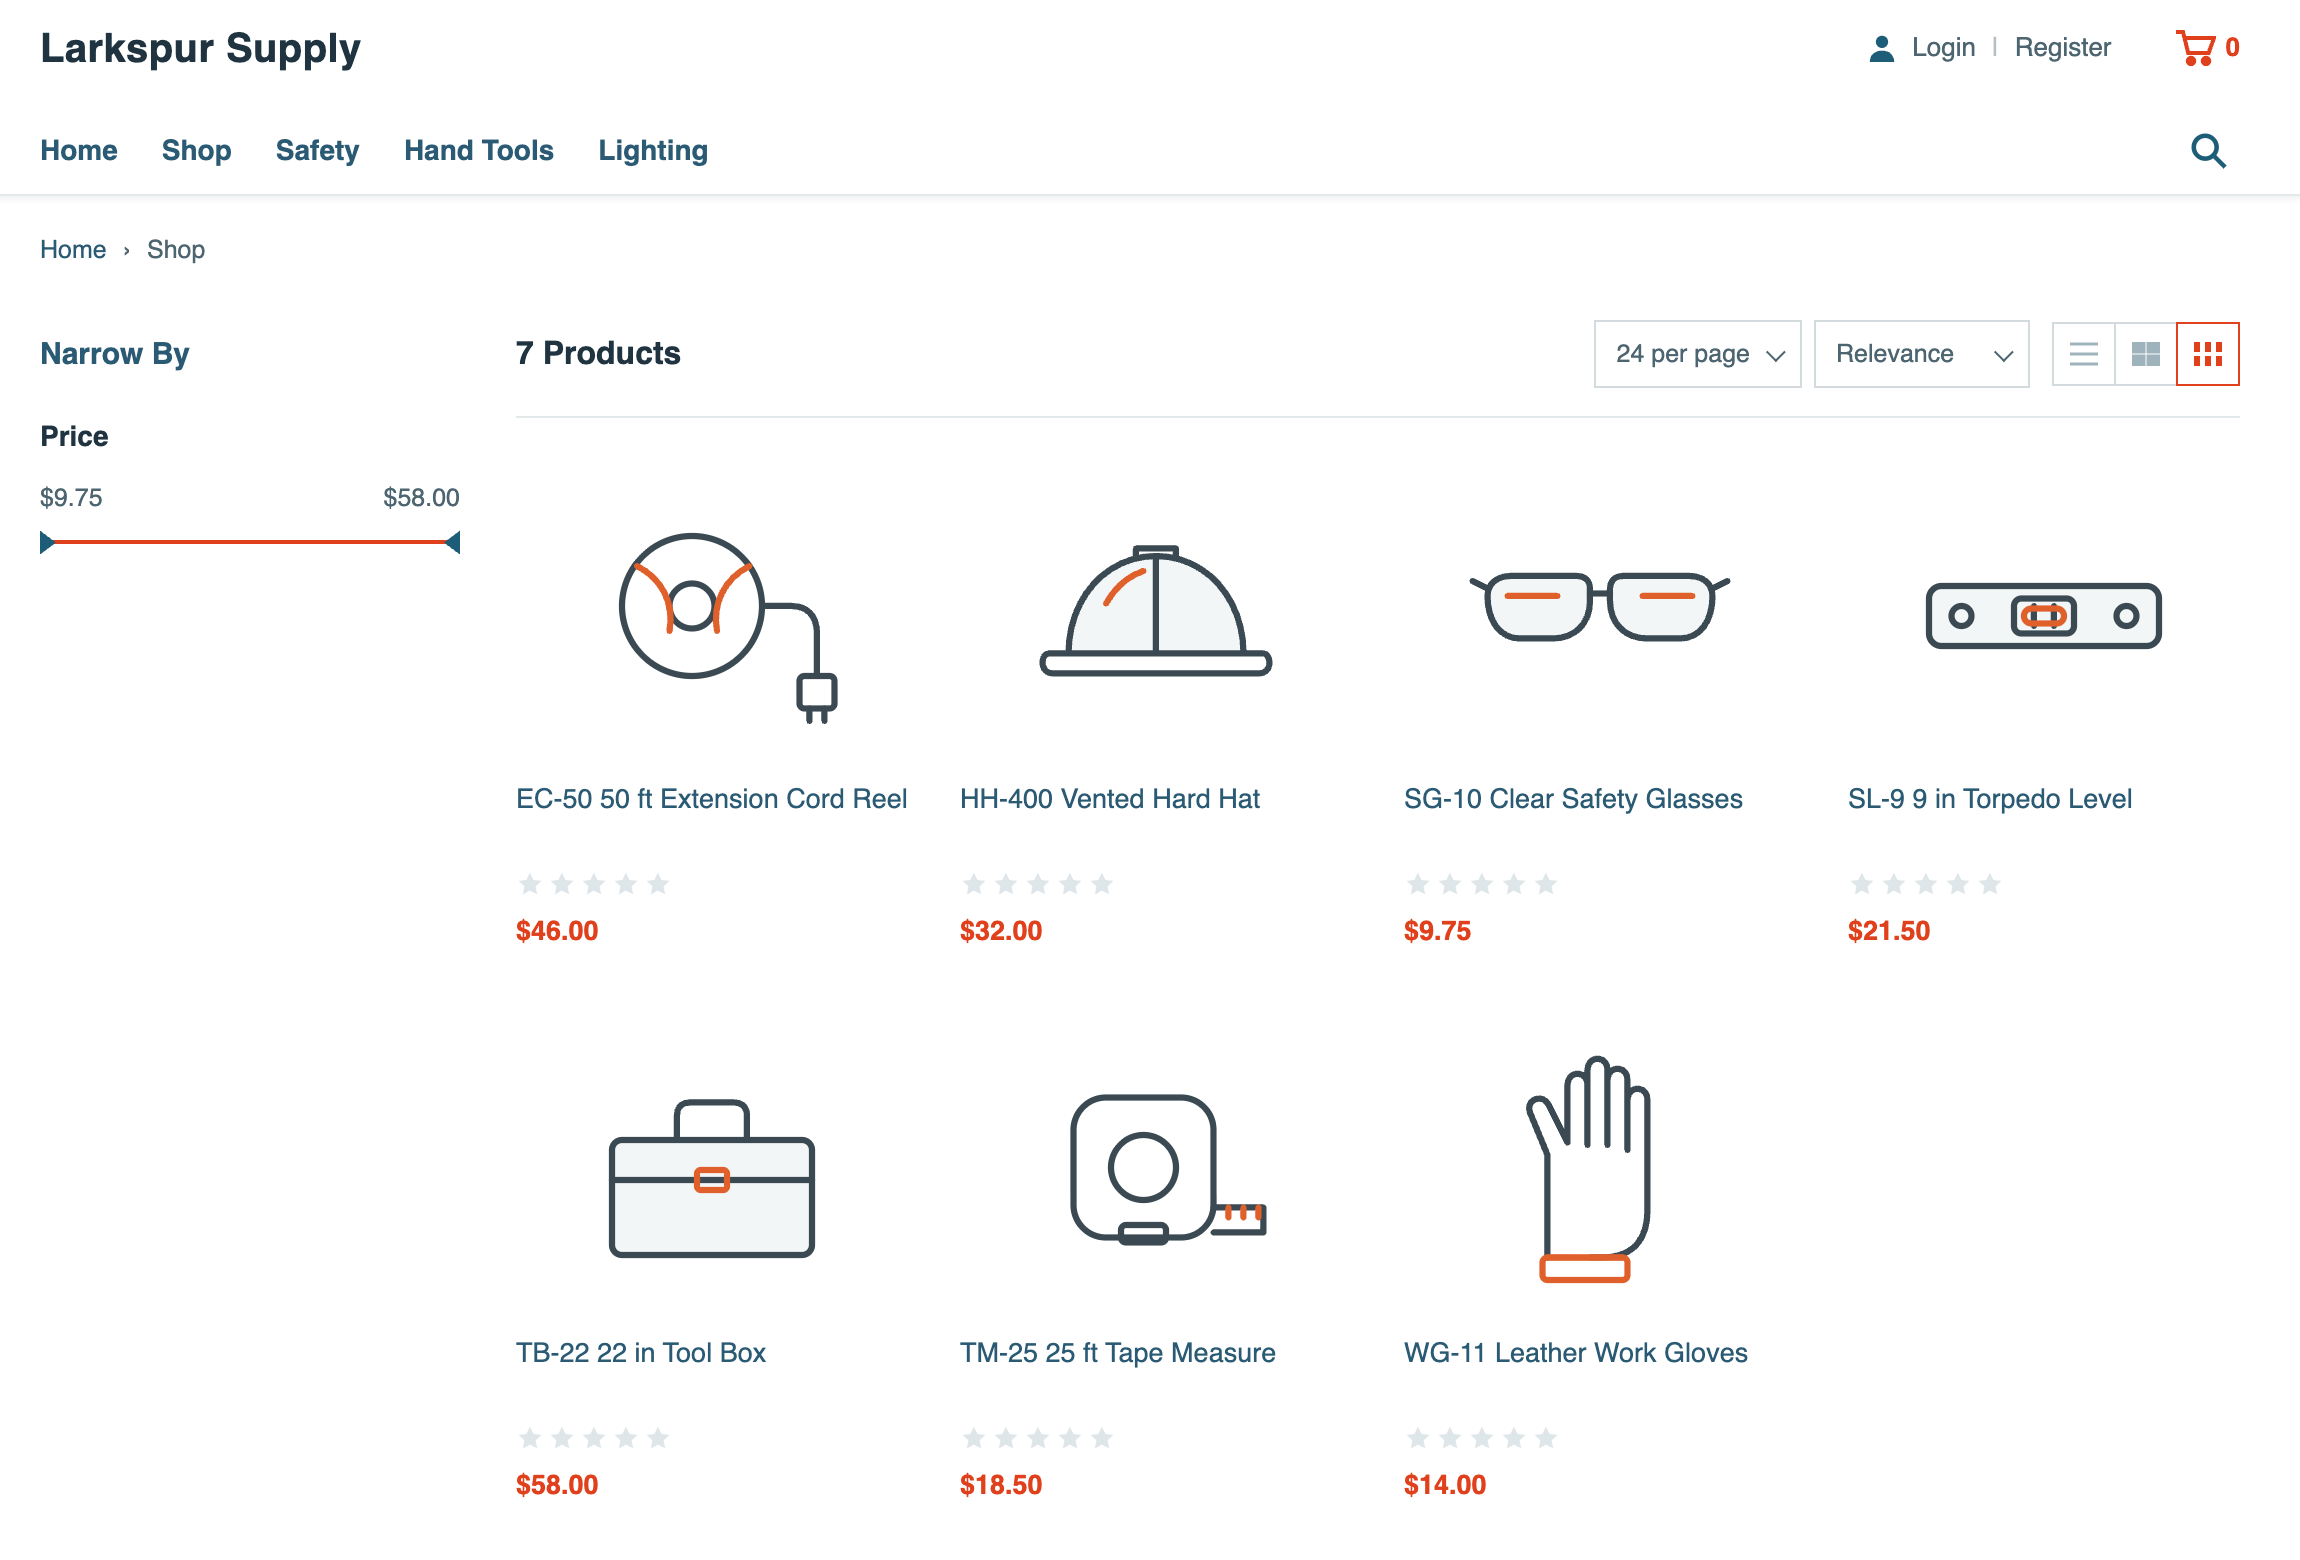
Task: Click the middle of the price range track
Action: (250, 542)
